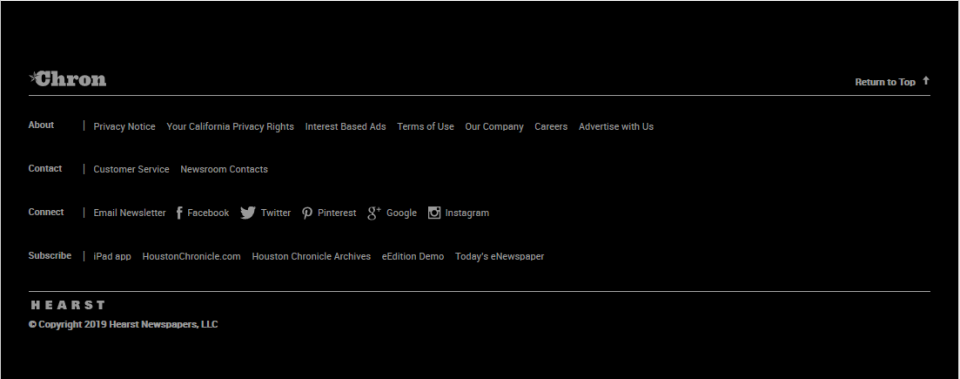Click the About section label

click(41, 125)
